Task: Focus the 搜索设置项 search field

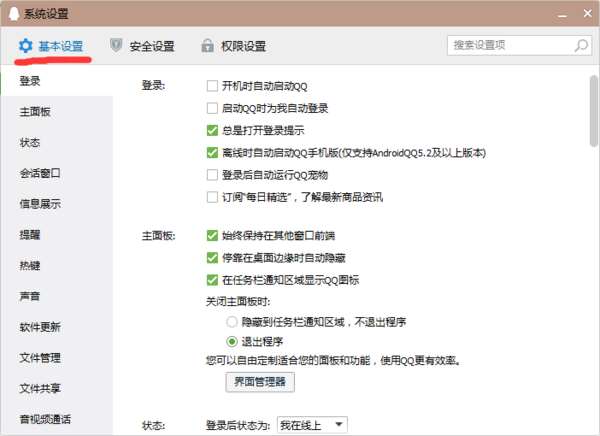Action: tap(519, 46)
